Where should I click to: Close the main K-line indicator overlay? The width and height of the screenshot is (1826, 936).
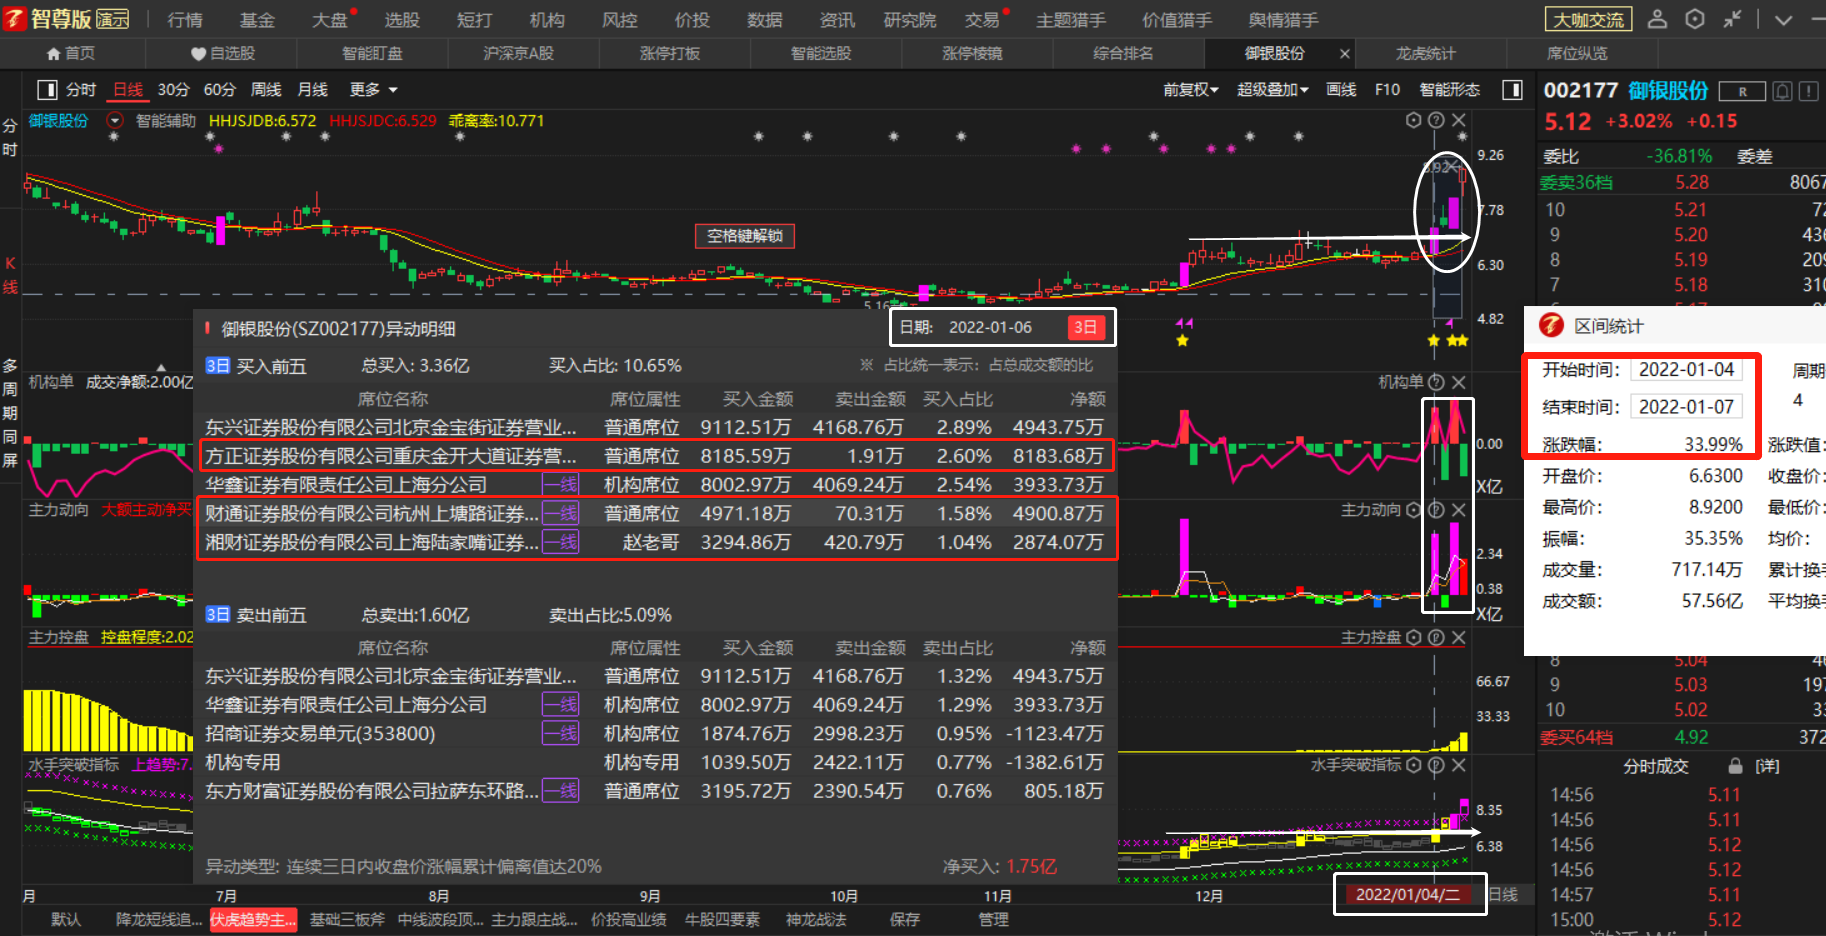(x=1459, y=120)
